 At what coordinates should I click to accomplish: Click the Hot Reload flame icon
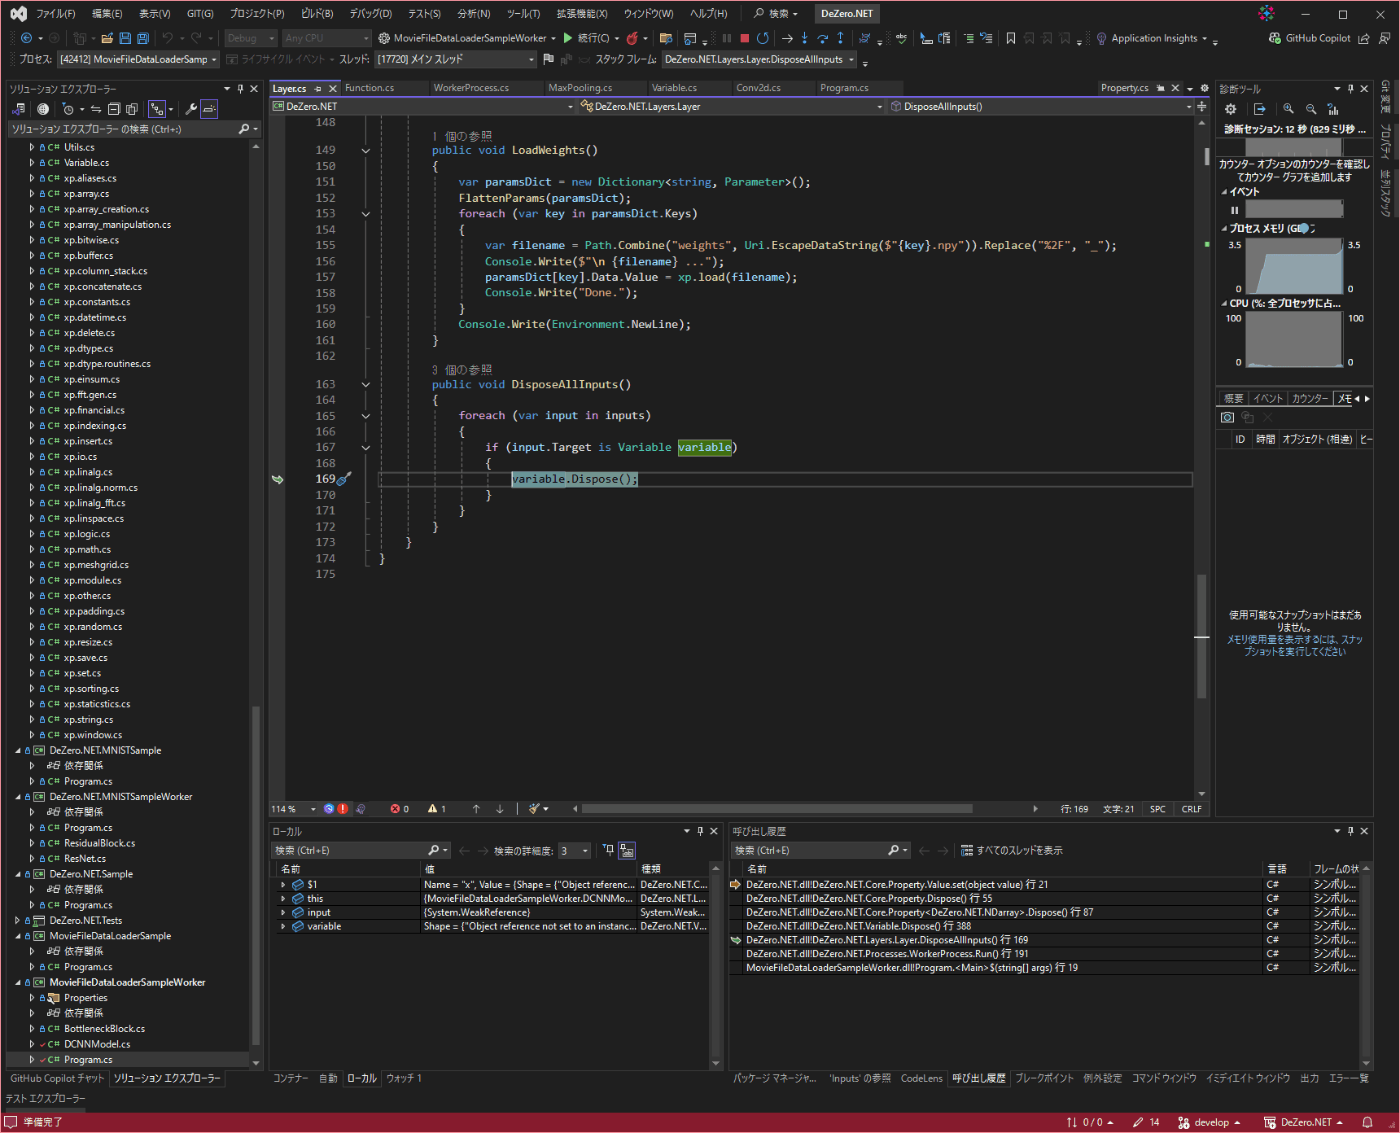632,38
